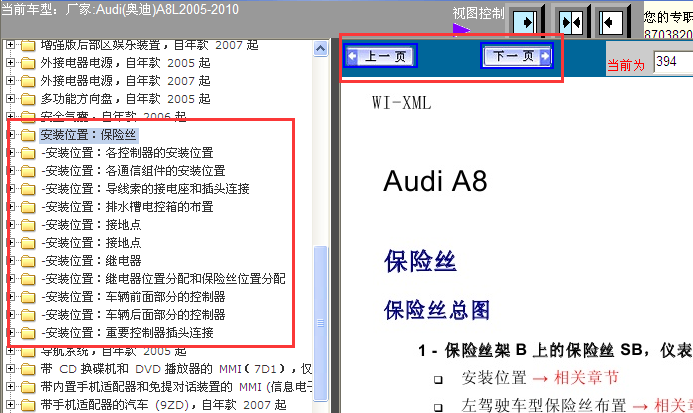693x413 pixels.
Task: Expand 带内置手机适配器和免提对话装置的 MMI node
Action: tap(10, 386)
